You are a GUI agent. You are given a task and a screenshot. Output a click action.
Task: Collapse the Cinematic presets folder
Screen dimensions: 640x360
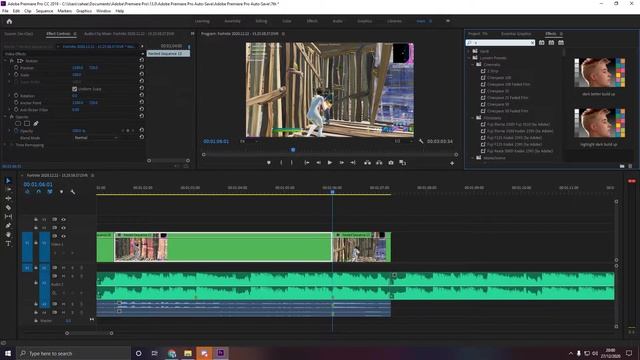coord(473,64)
